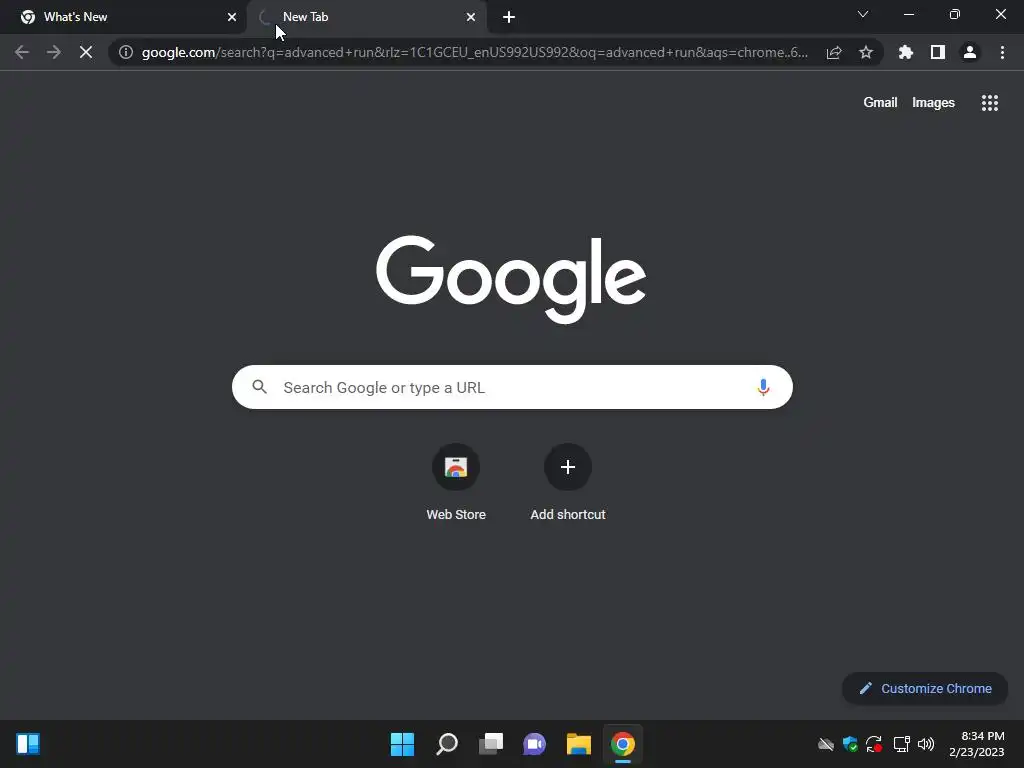Open the Web Store shortcut
The width and height of the screenshot is (1024, 768).
(x=456, y=482)
